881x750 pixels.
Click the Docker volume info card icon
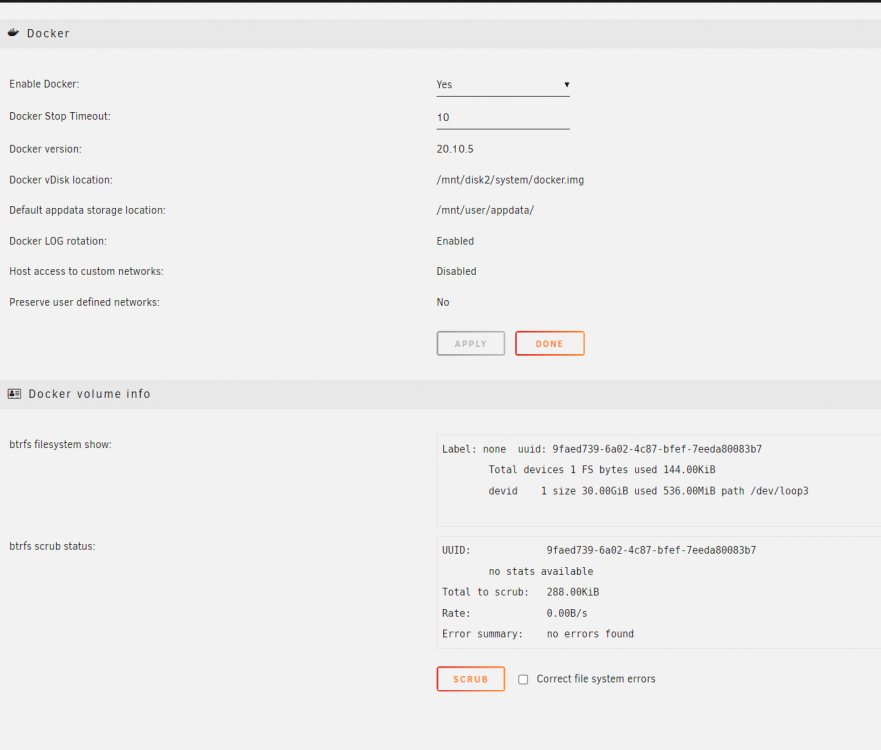point(14,393)
